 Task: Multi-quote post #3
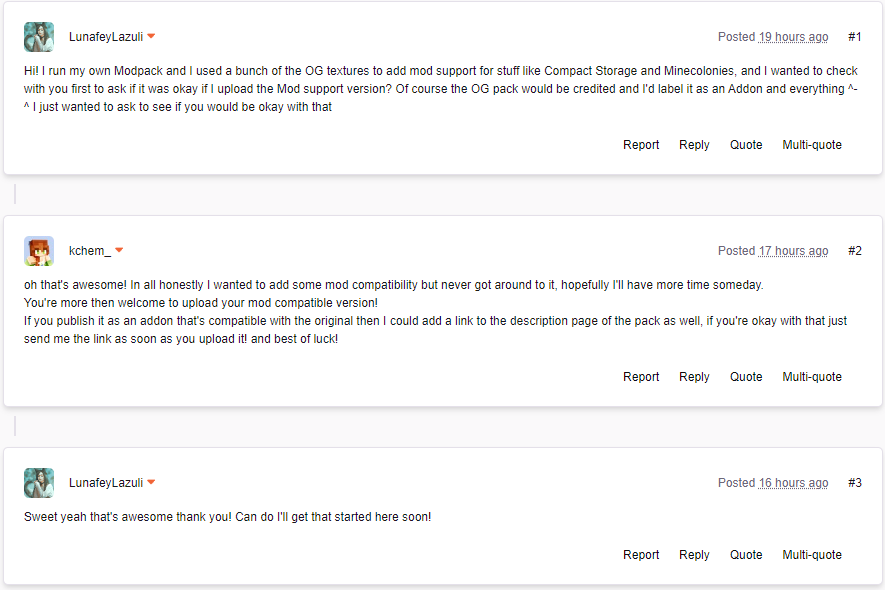coord(812,555)
